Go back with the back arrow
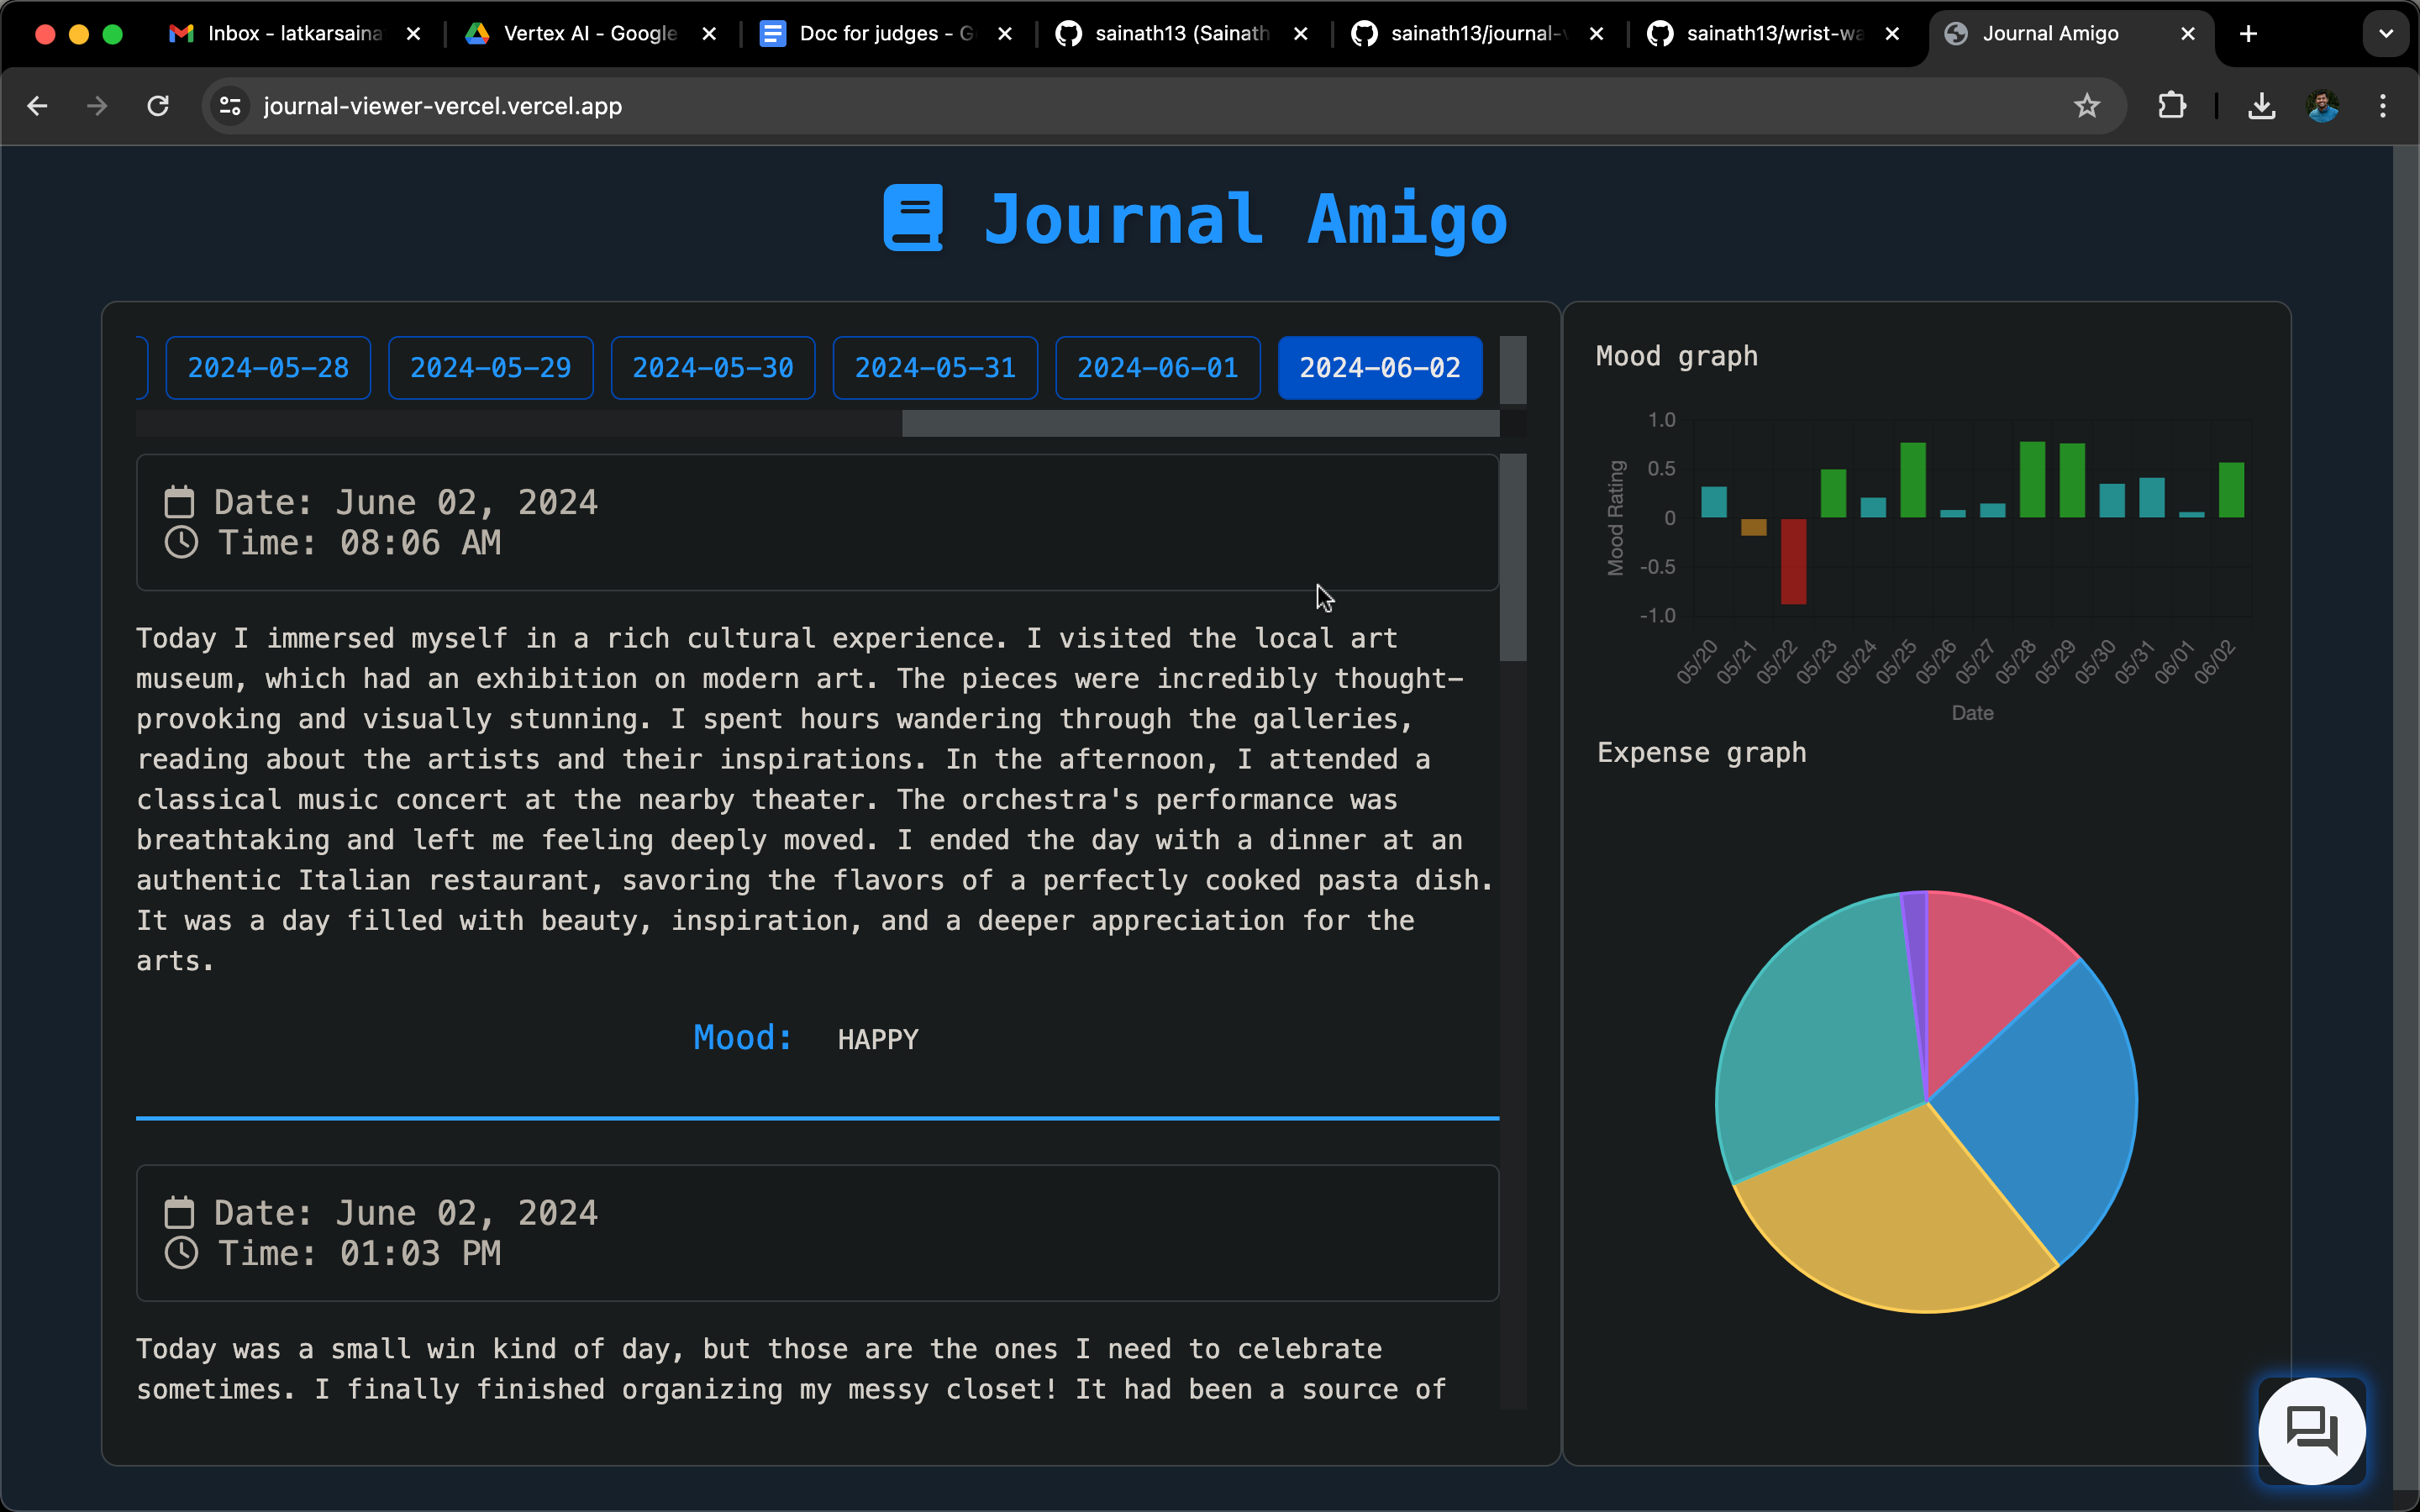Viewport: 2420px width, 1512px height. pos(38,106)
